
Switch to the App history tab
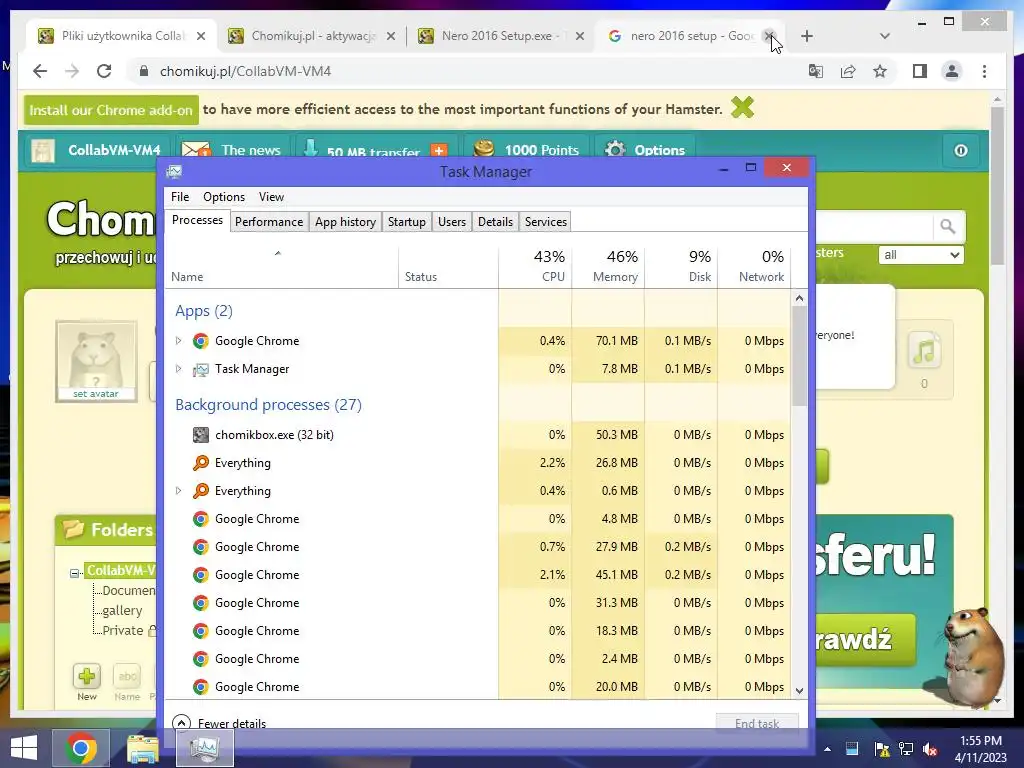click(345, 221)
